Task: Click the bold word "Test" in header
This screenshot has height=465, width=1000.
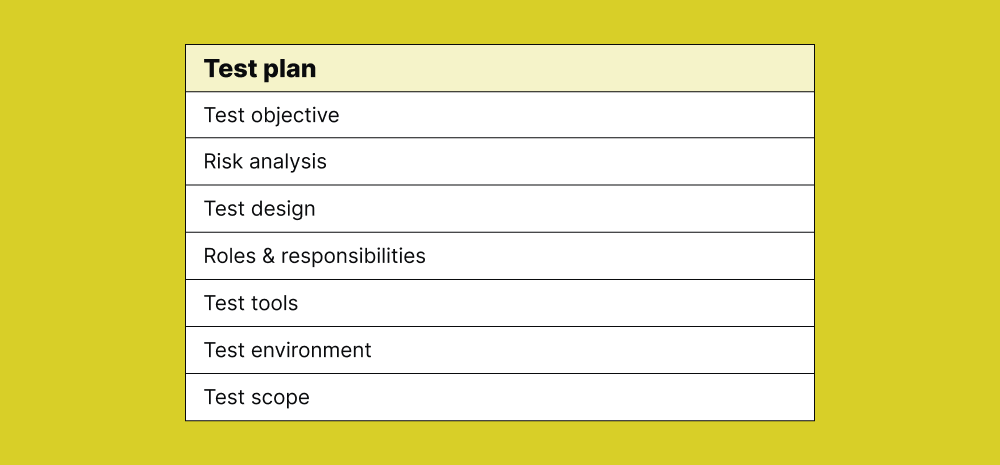Action: pyautogui.click(x=228, y=69)
